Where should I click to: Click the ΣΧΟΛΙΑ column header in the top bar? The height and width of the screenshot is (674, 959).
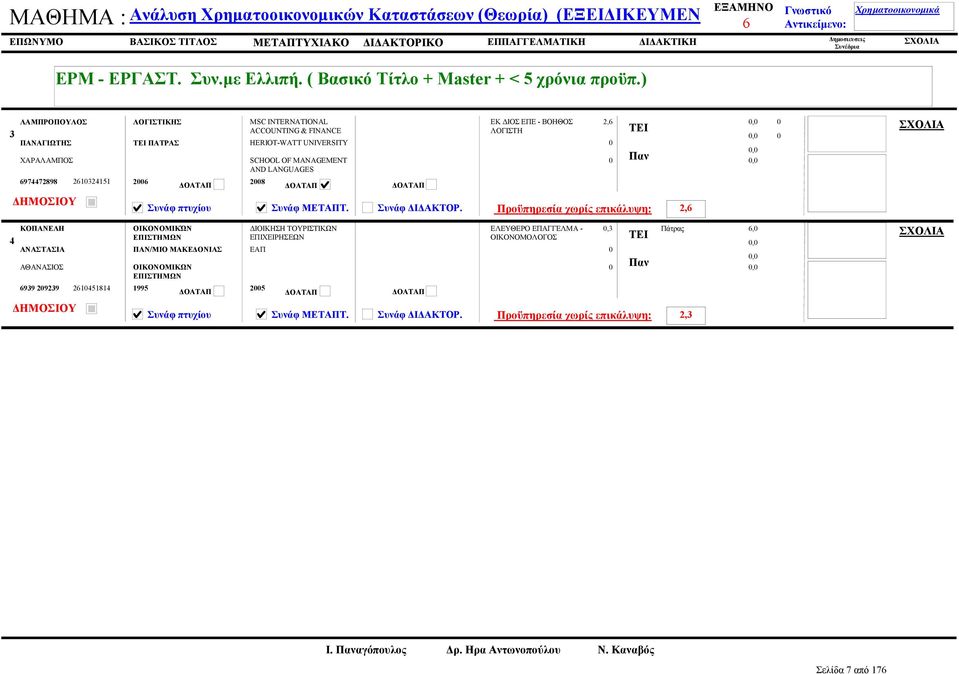(921, 41)
